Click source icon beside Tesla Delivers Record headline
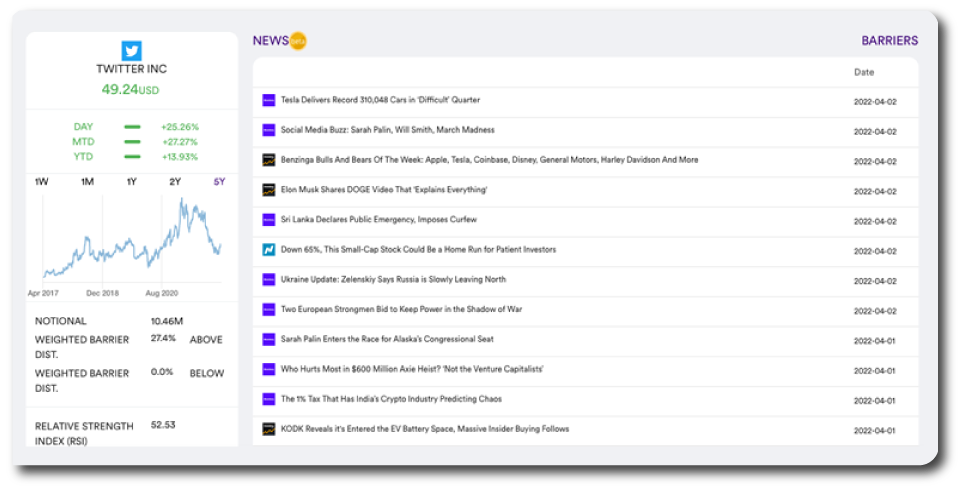 click(x=268, y=100)
